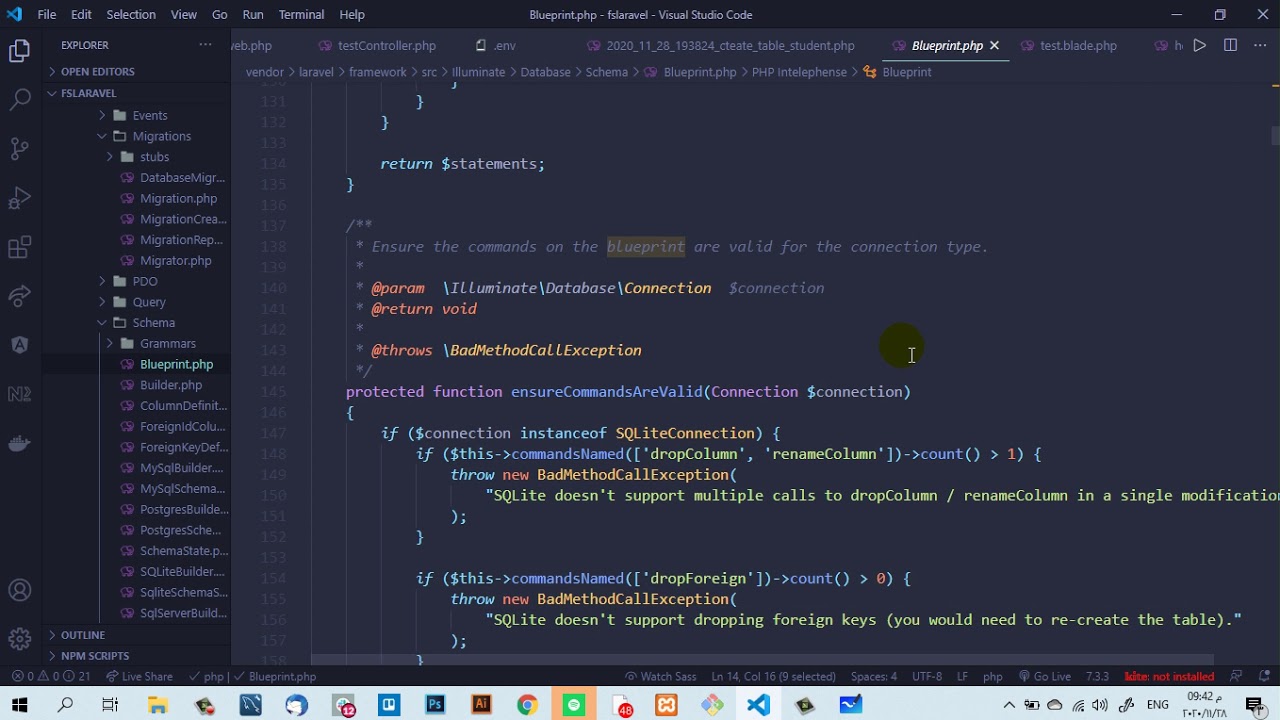
Task: Open the Extensions view icon
Action: point(20,247)
